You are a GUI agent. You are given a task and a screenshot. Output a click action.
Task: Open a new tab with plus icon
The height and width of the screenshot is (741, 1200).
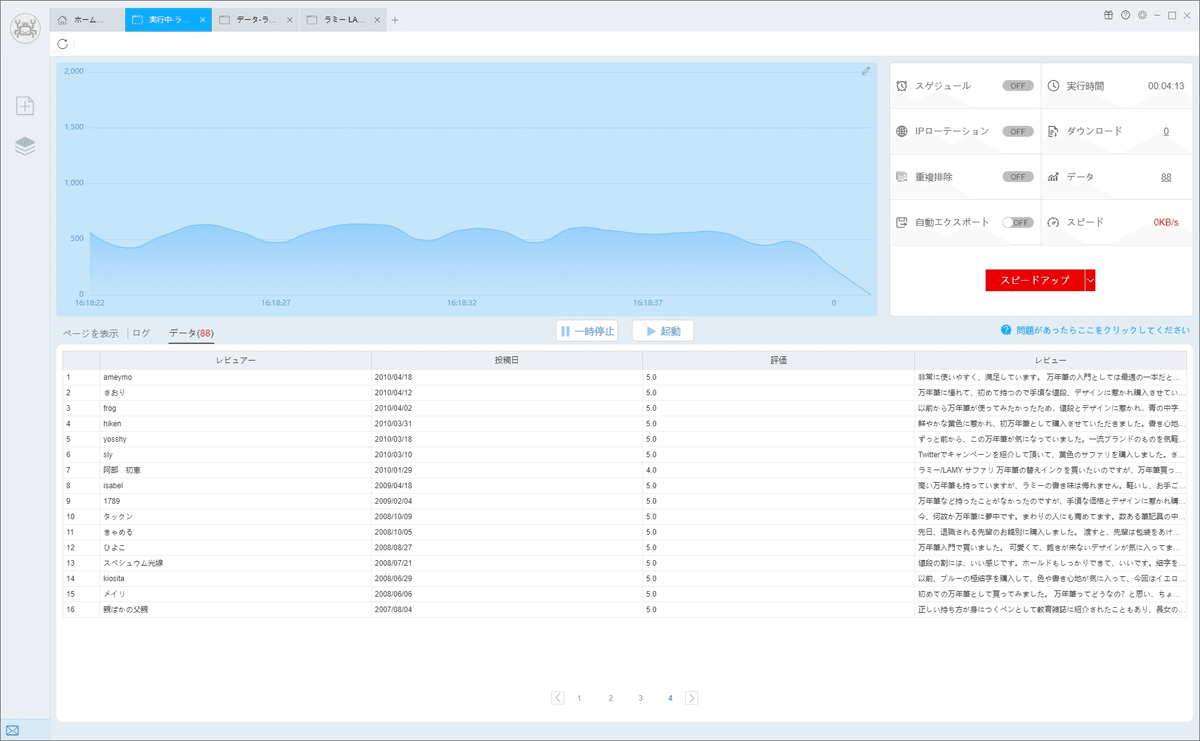[x=395, y=20]
